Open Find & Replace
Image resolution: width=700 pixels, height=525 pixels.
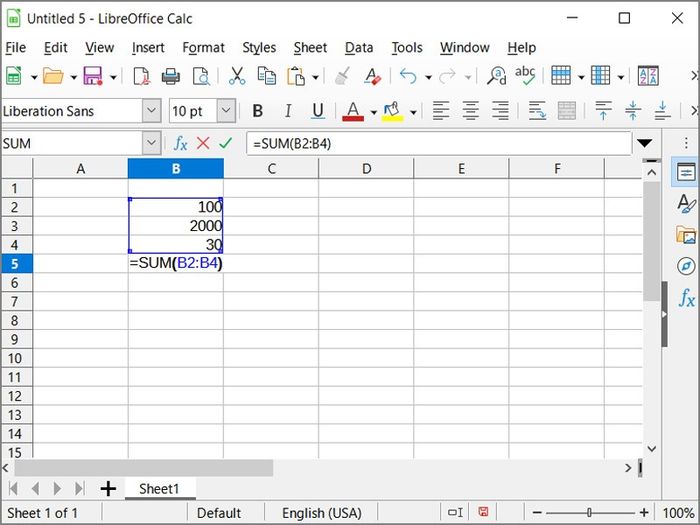[x=496, y=76]
